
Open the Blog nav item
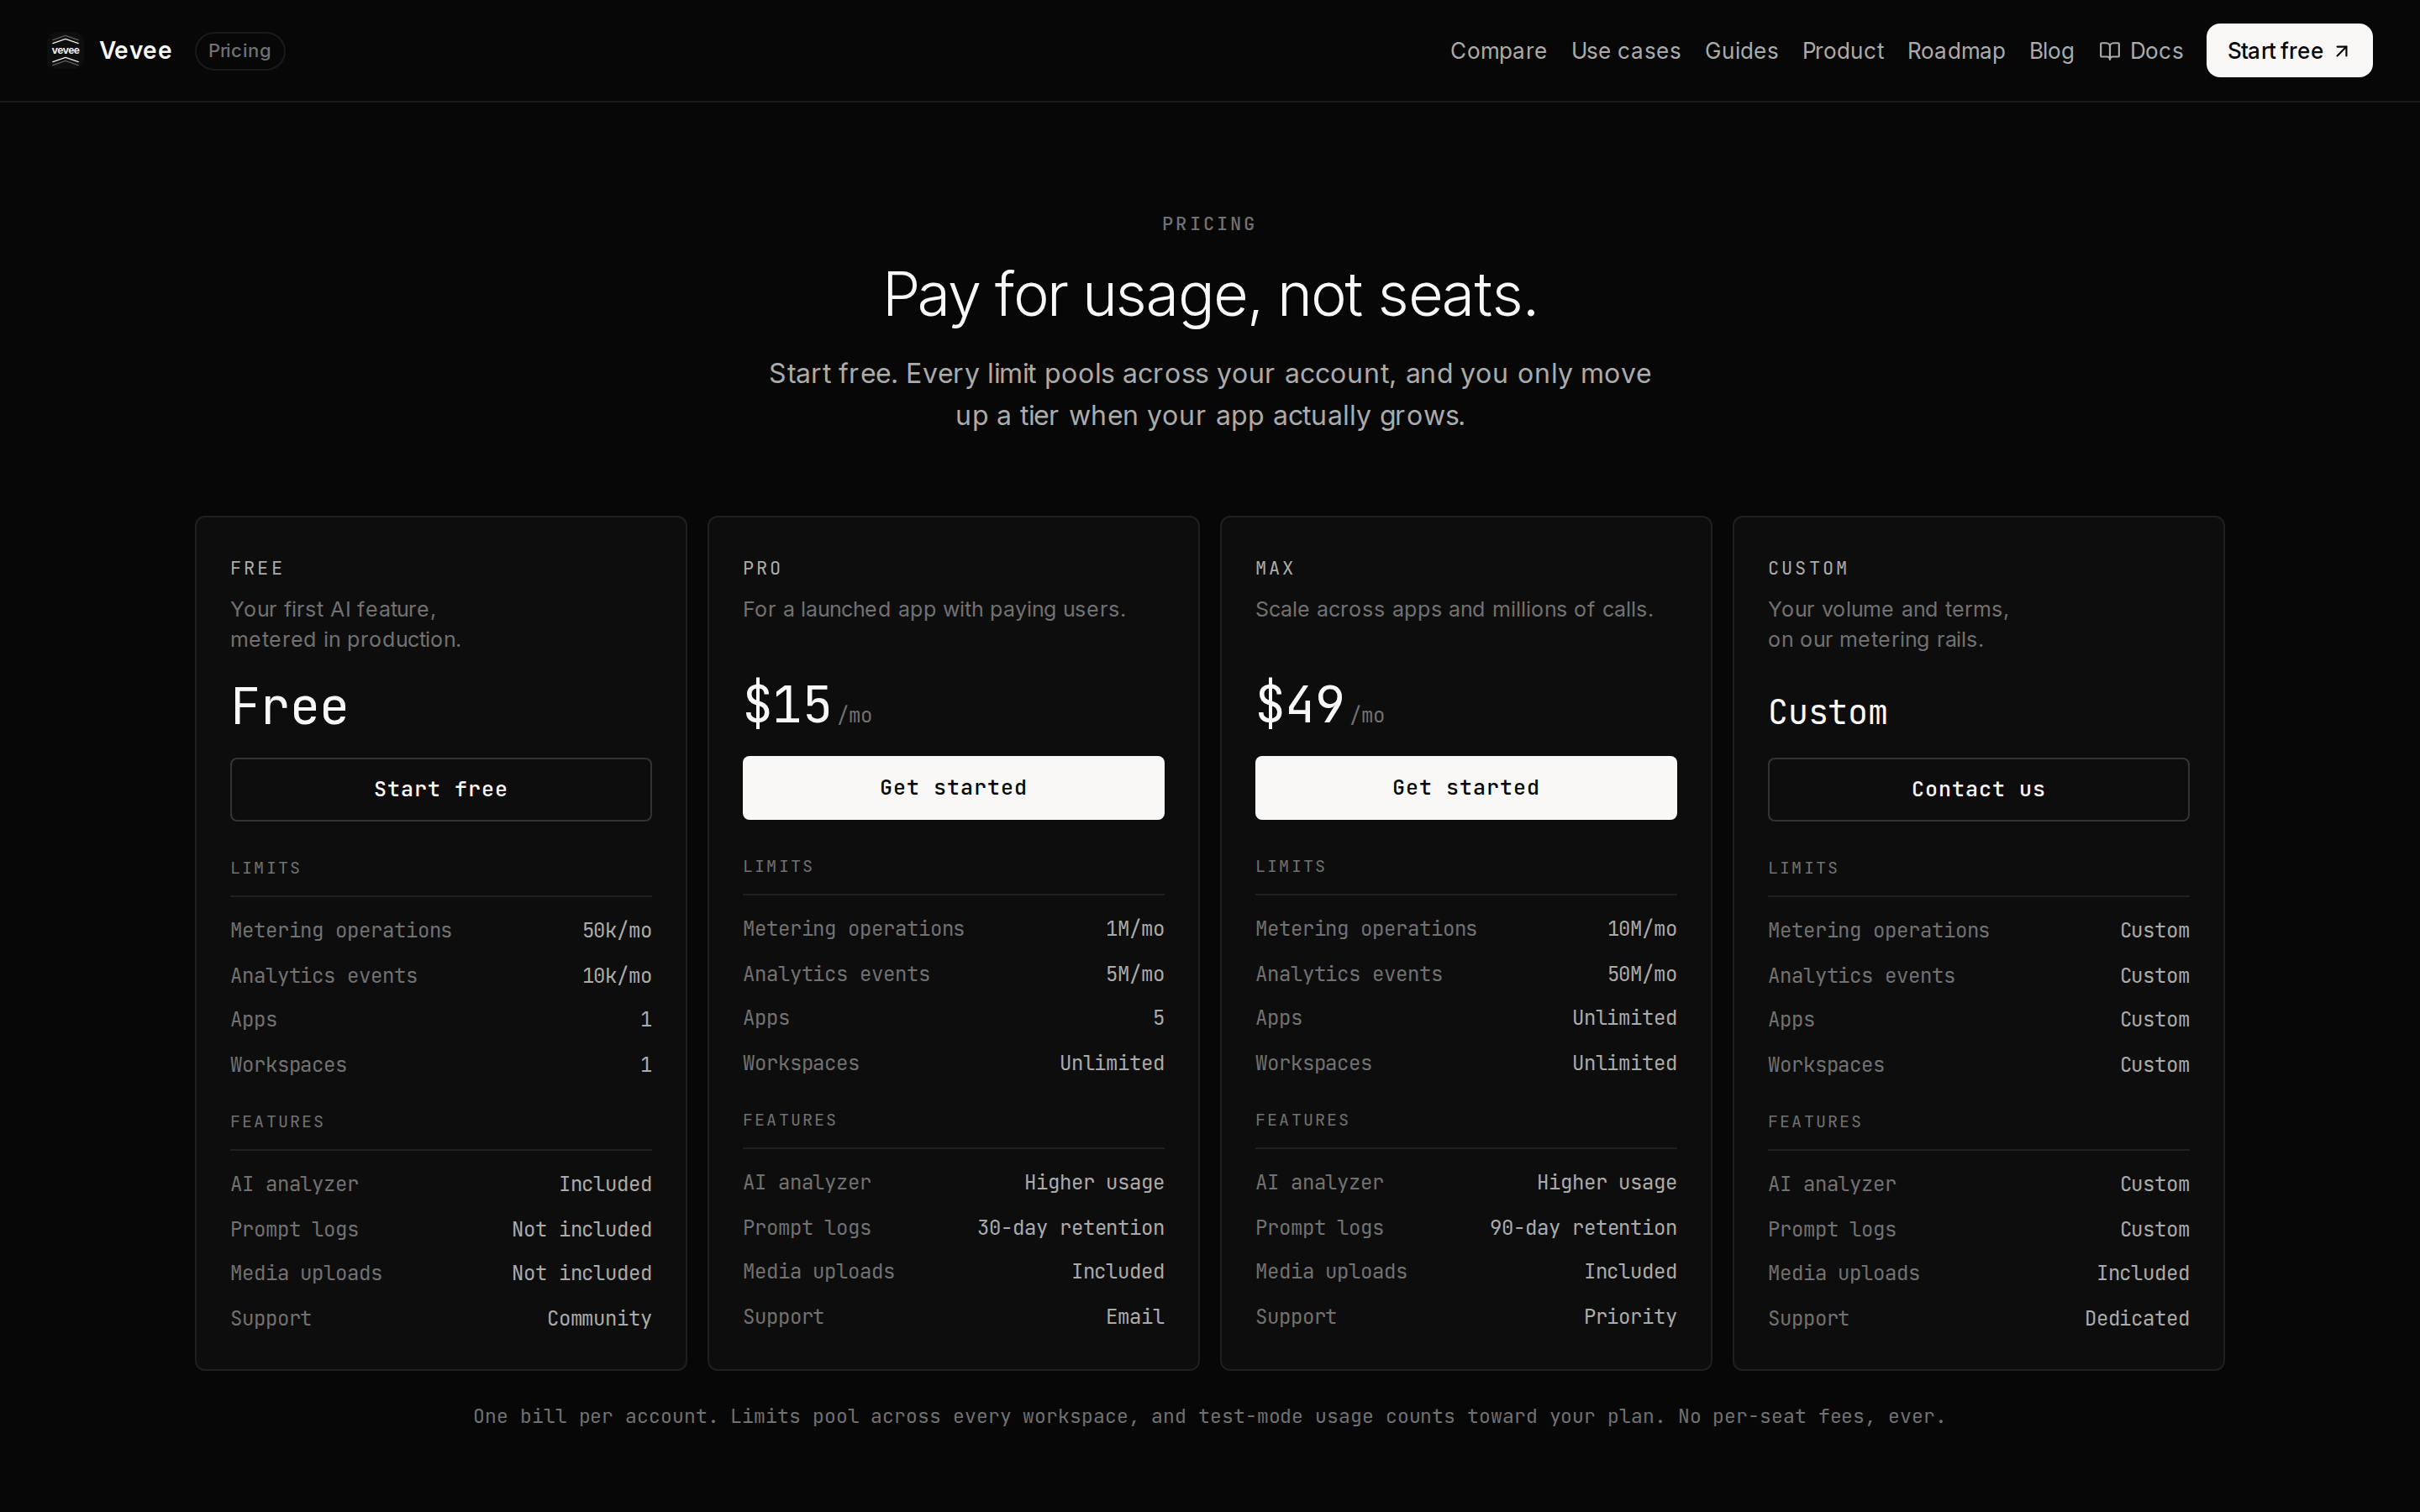[x=2051, y=51]
